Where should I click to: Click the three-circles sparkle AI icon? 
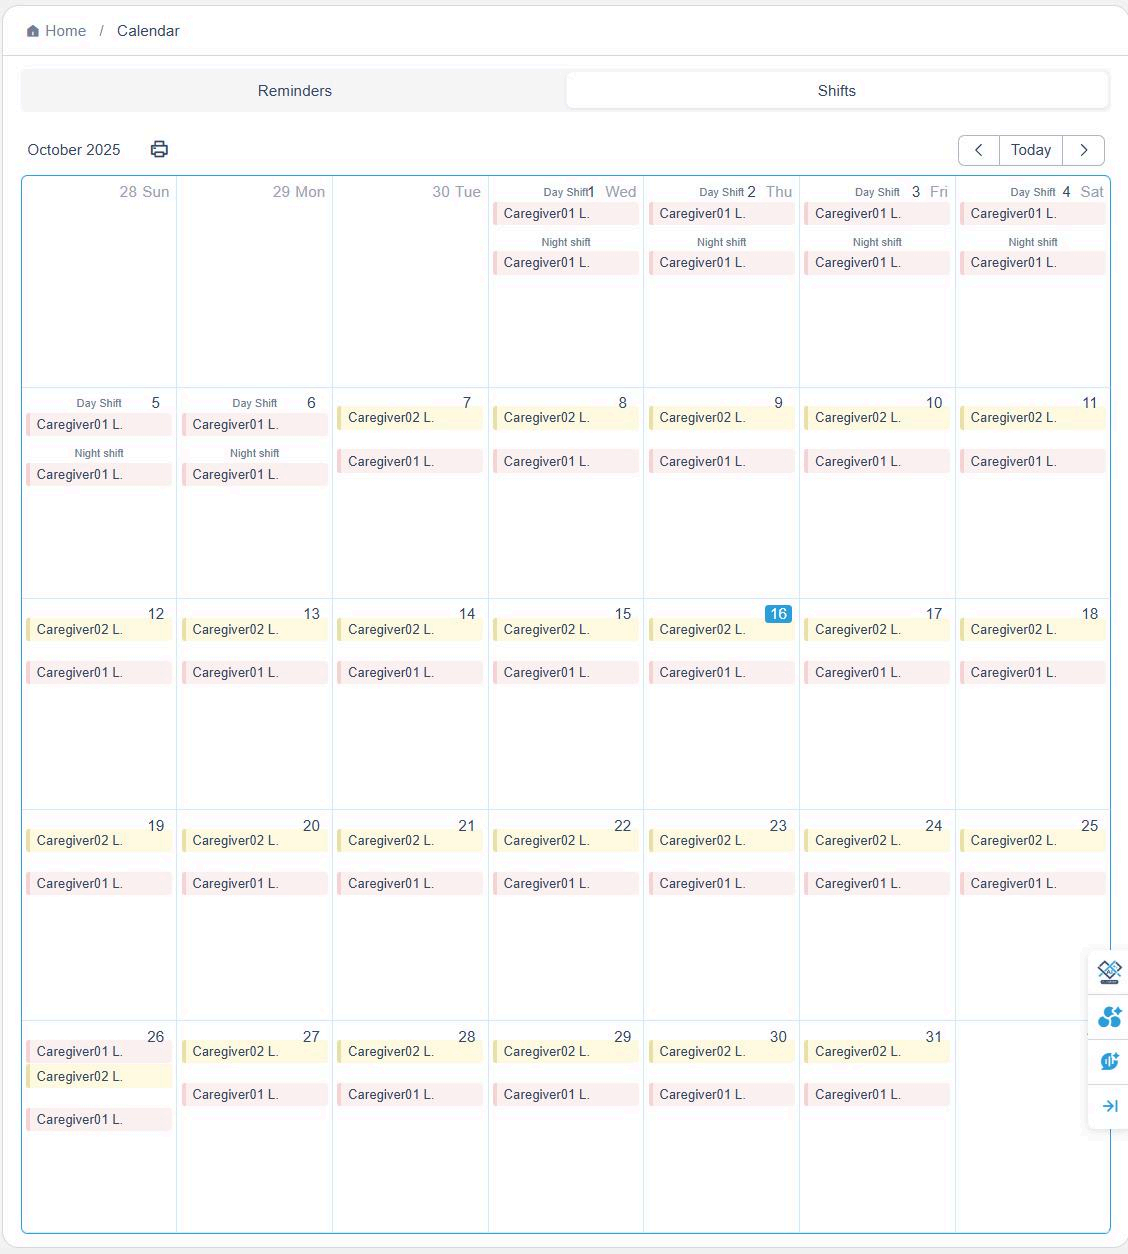(1109, 1017)
